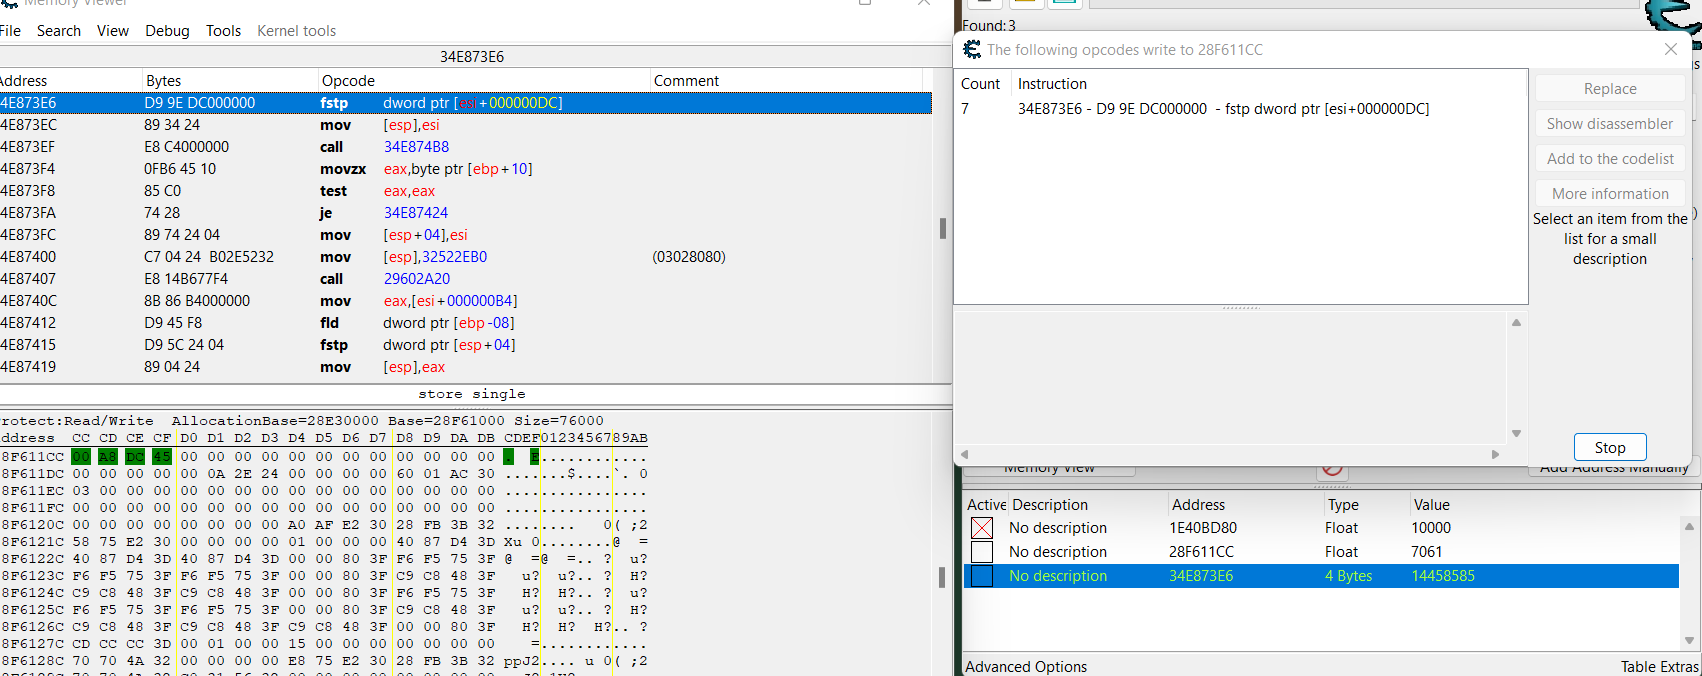The width and height of the screenshot is (1702, 676).
Task: Open the View menu
Action: (x=113, y=31)
